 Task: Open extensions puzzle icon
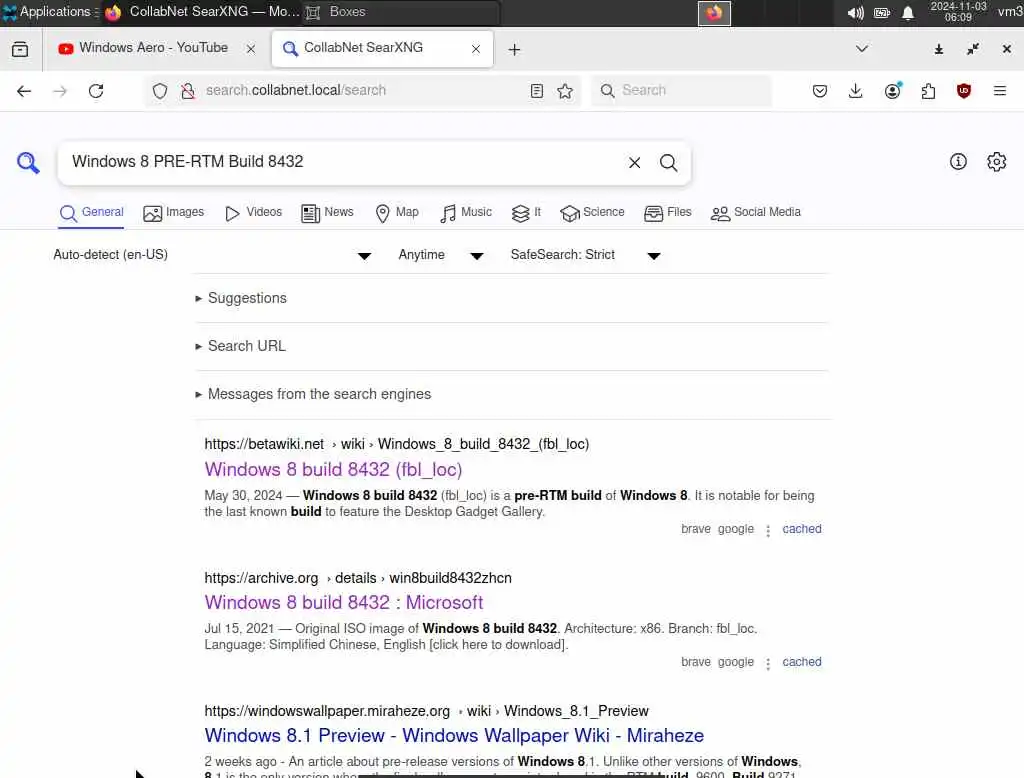[x=928, y=91]
